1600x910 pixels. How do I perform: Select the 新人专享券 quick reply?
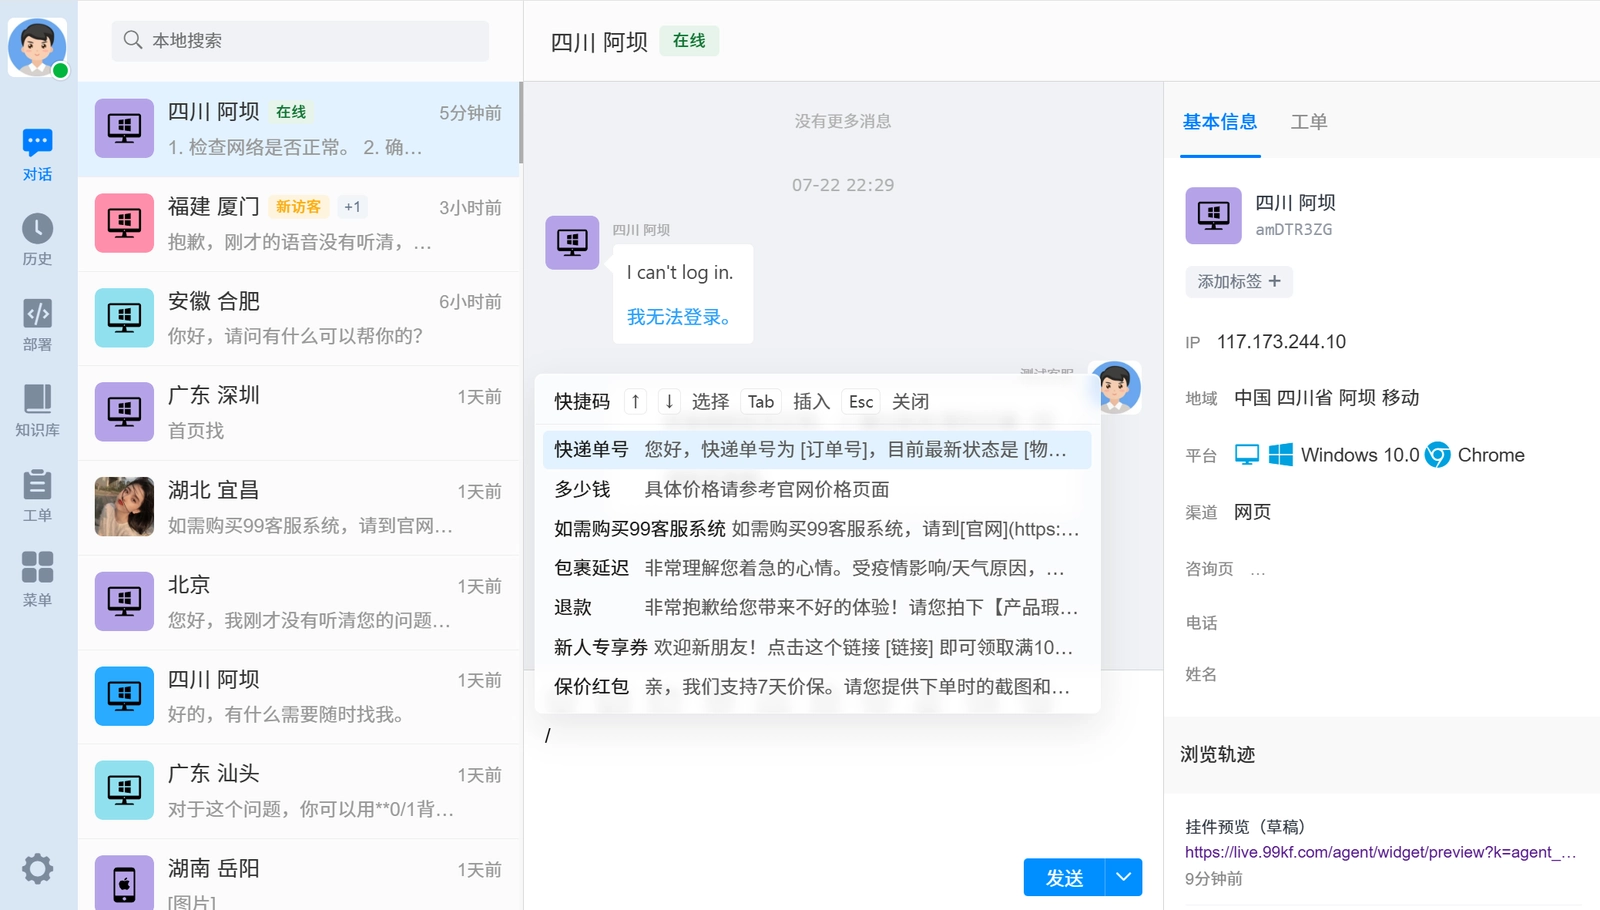(816, 647)
